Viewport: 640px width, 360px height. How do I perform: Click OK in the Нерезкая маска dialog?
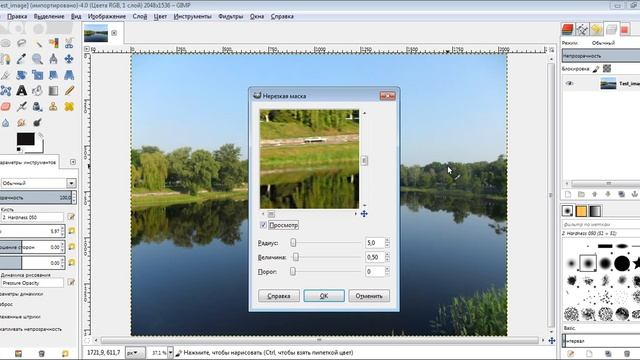tap(324, 296)
